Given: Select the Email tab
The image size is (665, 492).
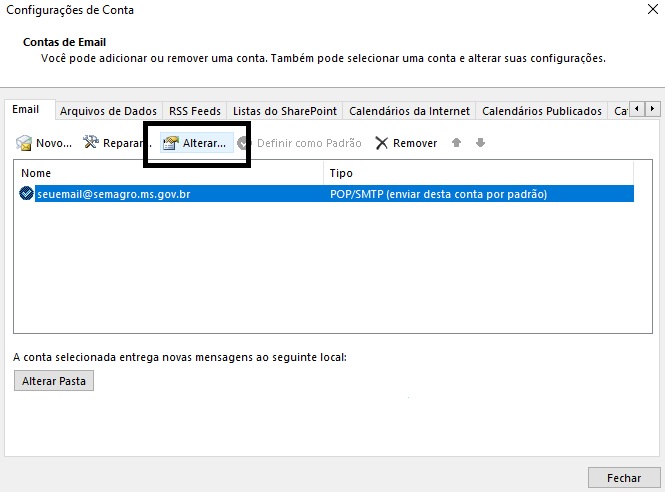Looking at the screenshot, I should pos(26,111).
